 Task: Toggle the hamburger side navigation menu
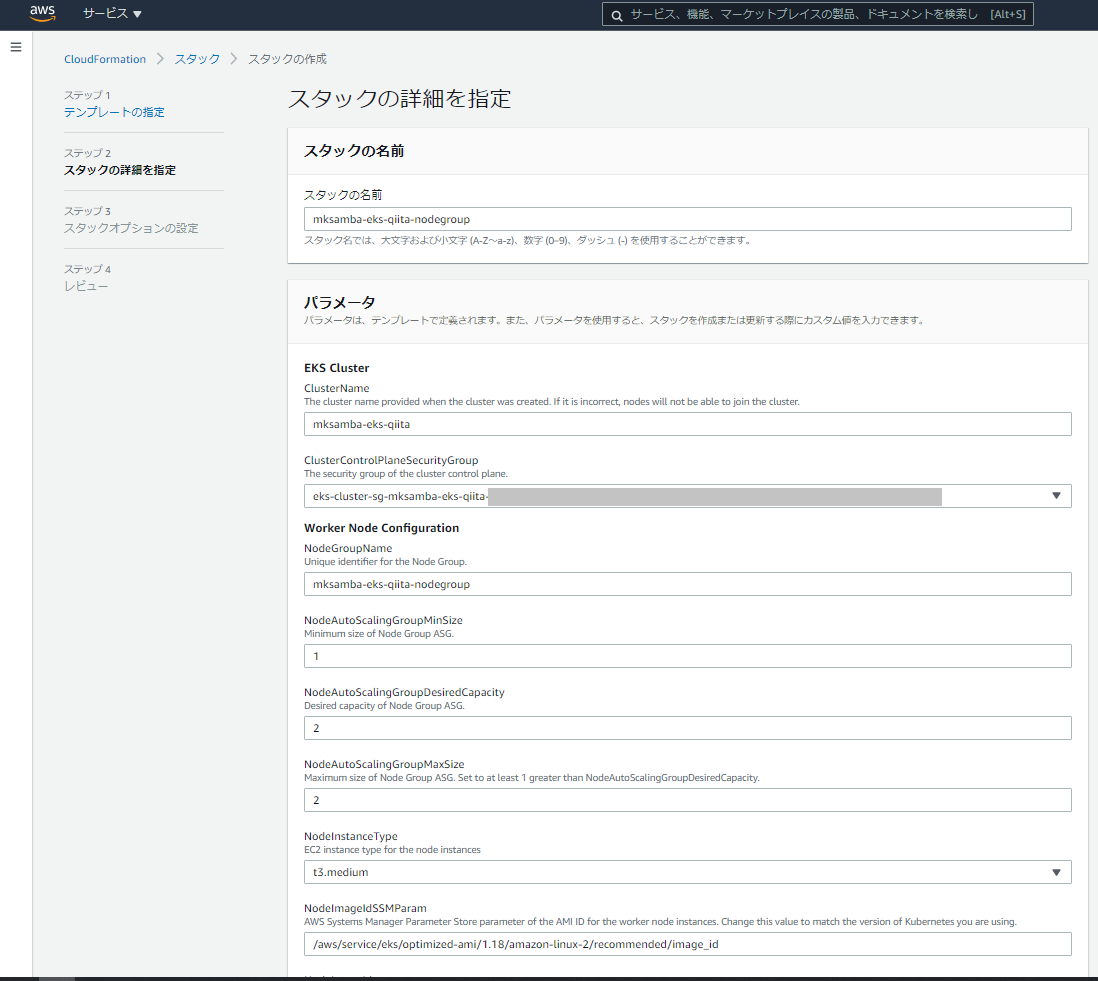[x=16, y=47]
